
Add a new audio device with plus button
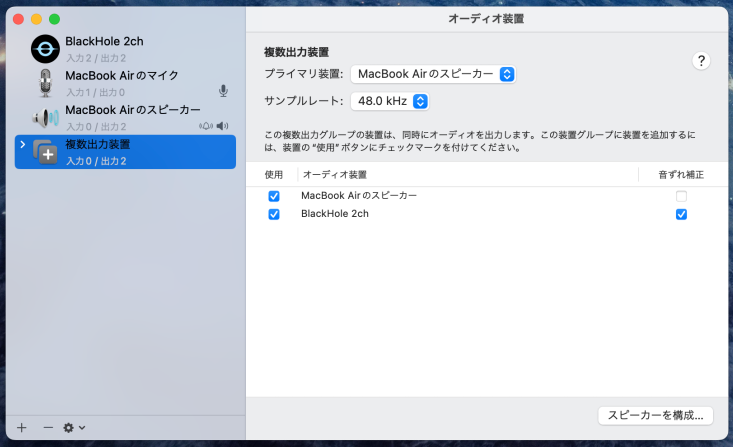tap(22, 427)
